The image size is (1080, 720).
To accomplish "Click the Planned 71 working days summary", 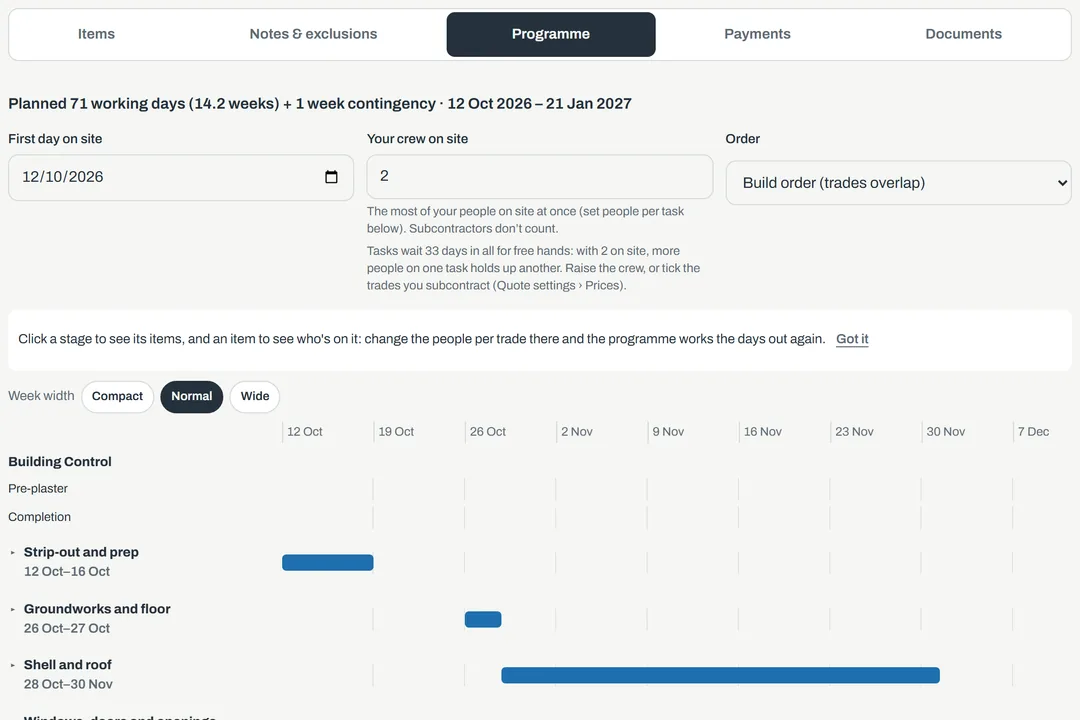I will pos(320,103).
